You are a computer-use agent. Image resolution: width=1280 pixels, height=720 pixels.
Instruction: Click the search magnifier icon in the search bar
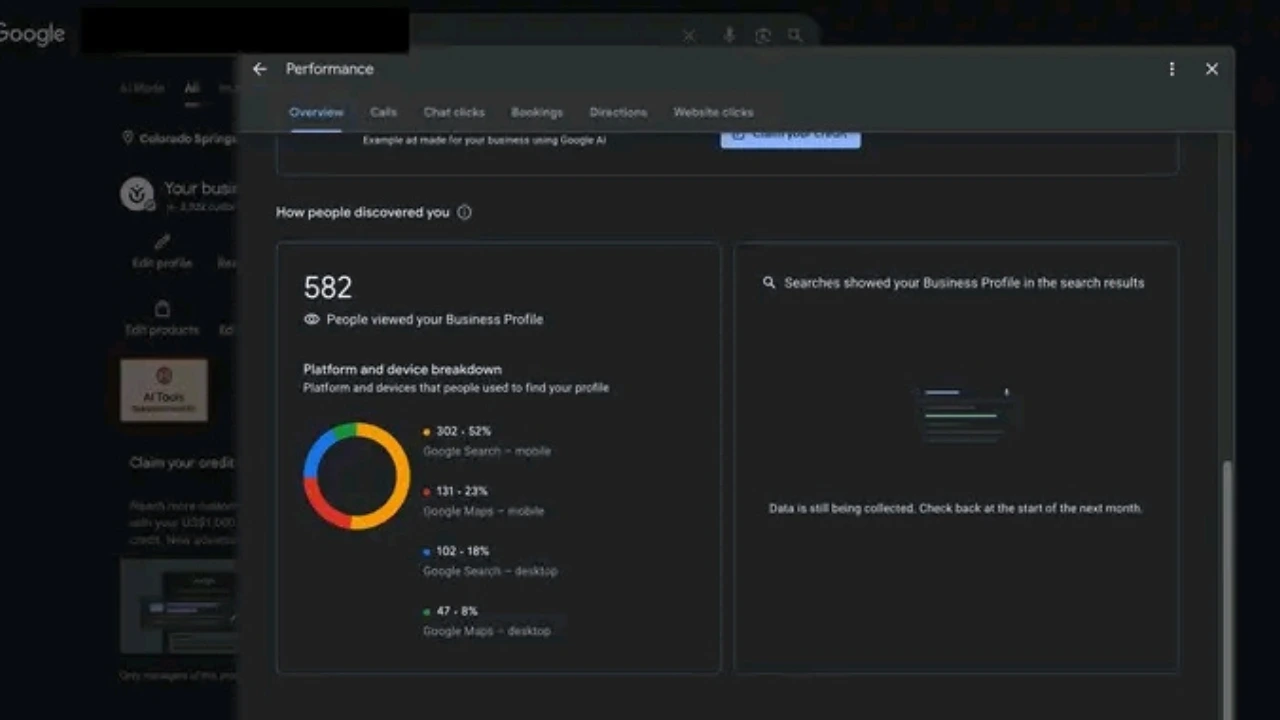795,35
